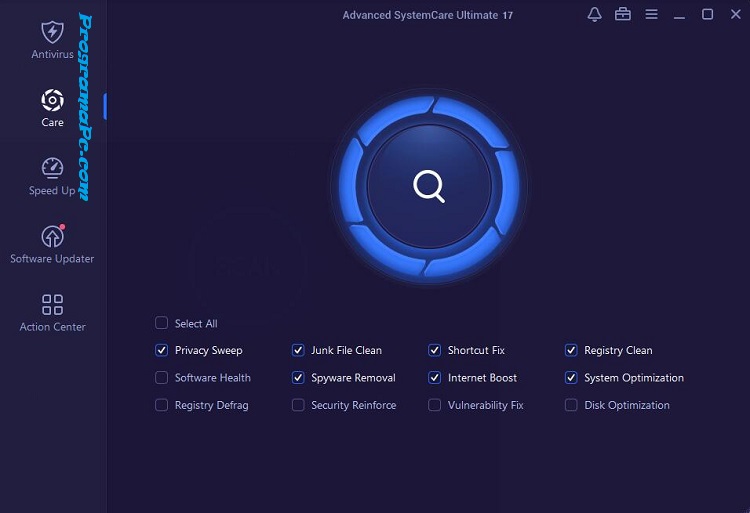This screenshot has height=513, width=750.
Task: Open the Software Updater icon
Action: (x=52, y=236)
